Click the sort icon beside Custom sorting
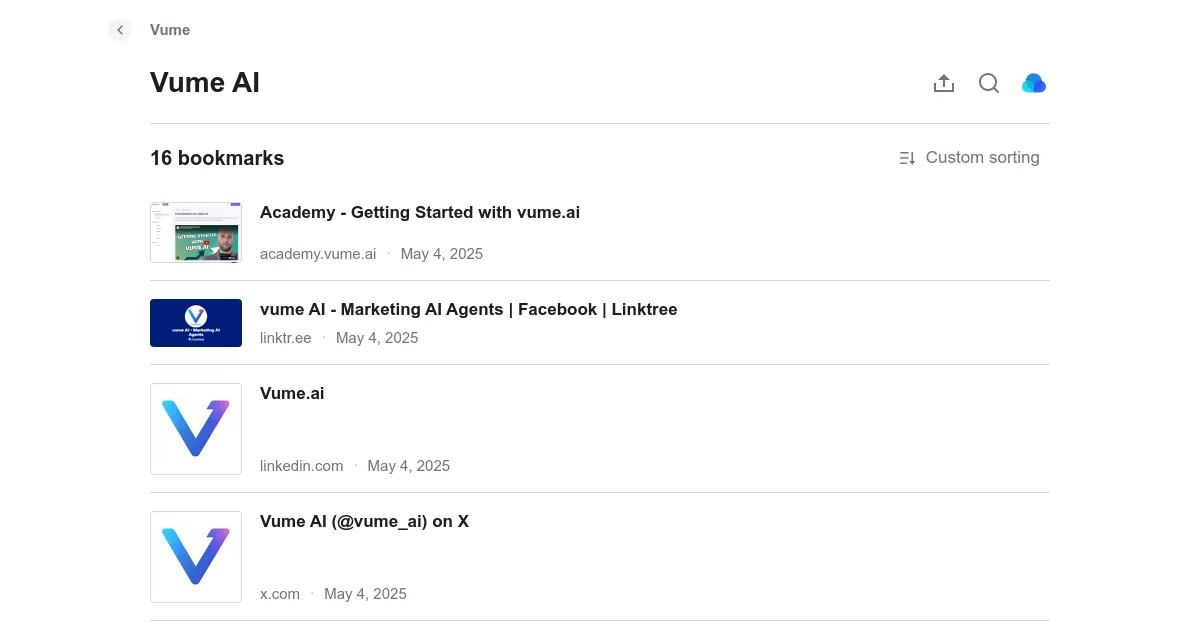Image resolution: width=1200 pixels, height=630 pixels. [x=907, y=158]
